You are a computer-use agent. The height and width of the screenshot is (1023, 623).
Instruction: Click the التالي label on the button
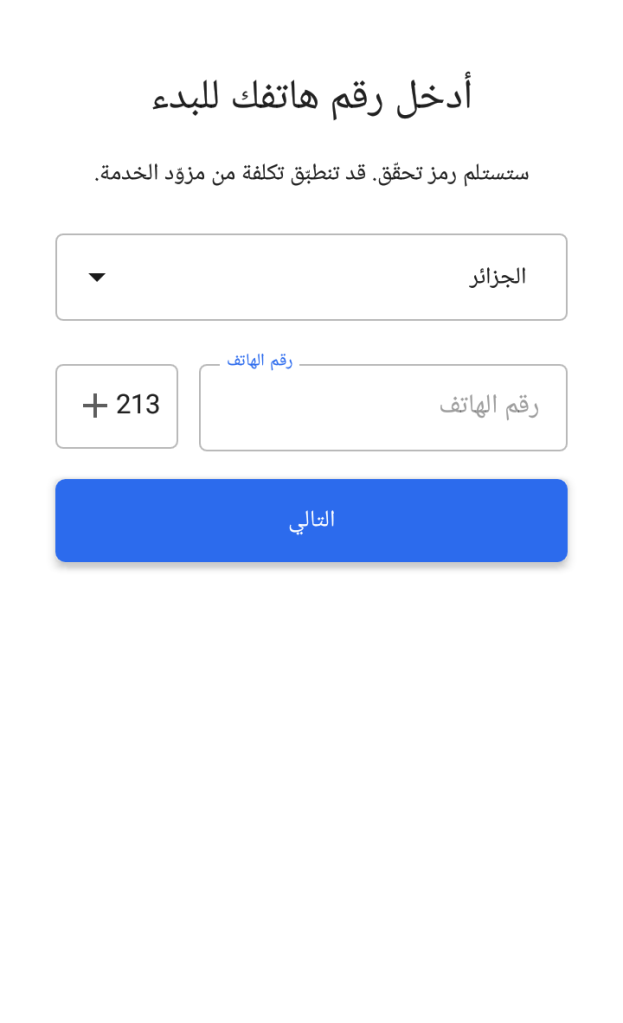coord(311,520)
